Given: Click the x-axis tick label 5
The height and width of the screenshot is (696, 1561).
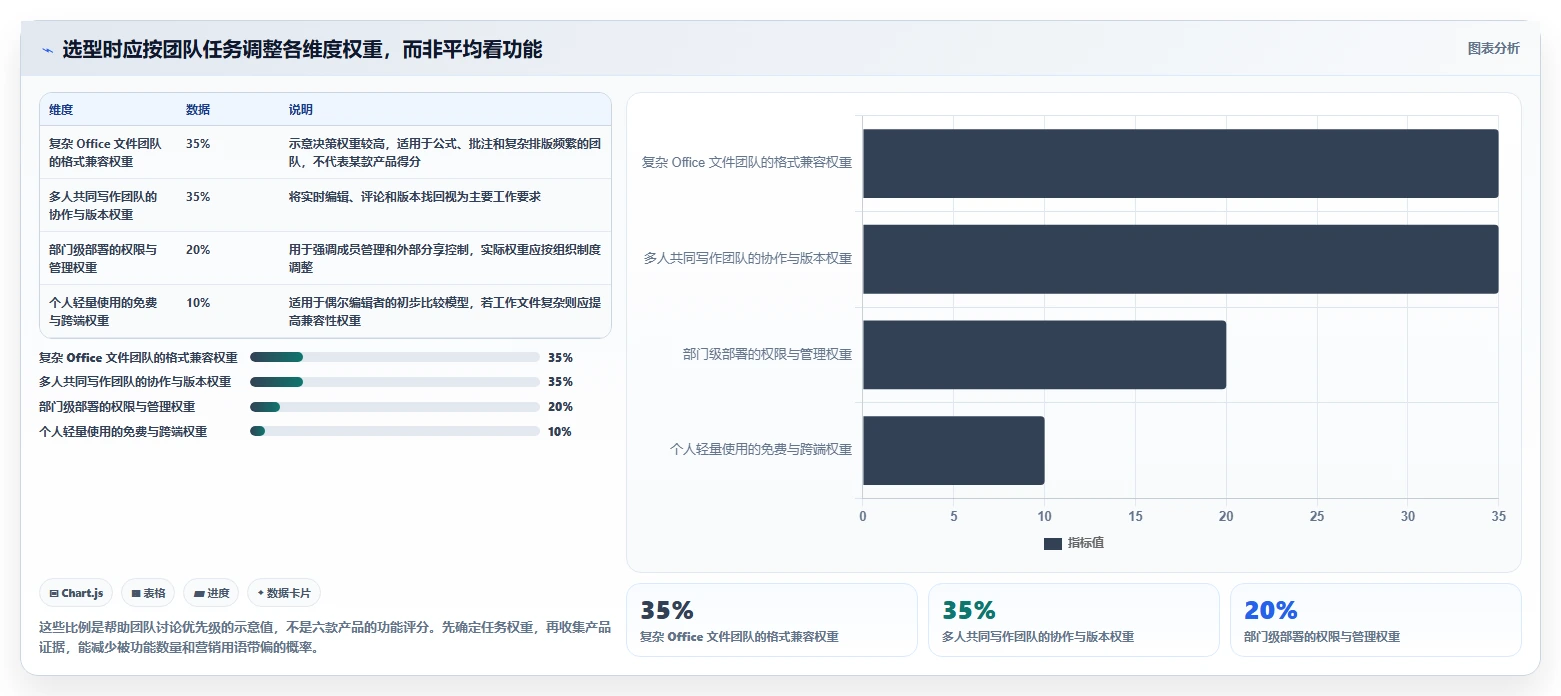Looking at the screenshot, I should coord(954,517).
